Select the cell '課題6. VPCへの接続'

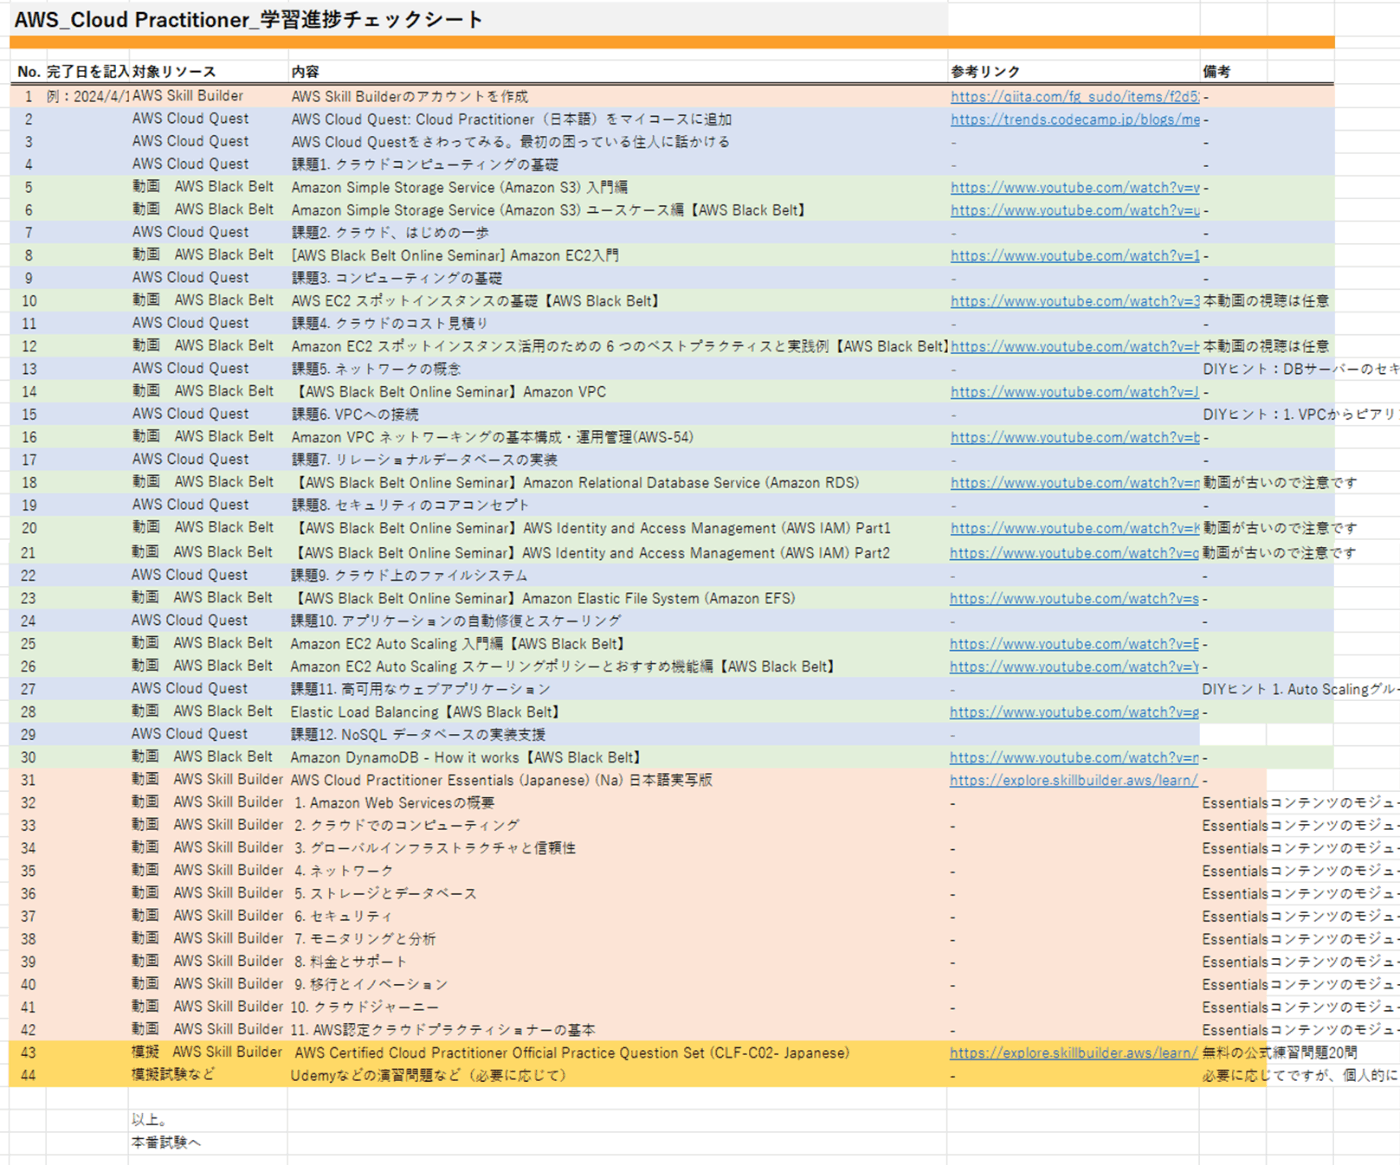[x=355, y=414]
